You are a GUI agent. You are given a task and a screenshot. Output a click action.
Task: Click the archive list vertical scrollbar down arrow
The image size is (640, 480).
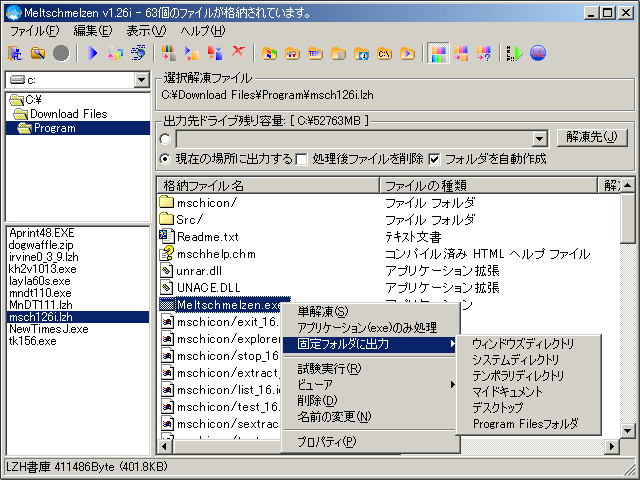[x=627, y=430]
